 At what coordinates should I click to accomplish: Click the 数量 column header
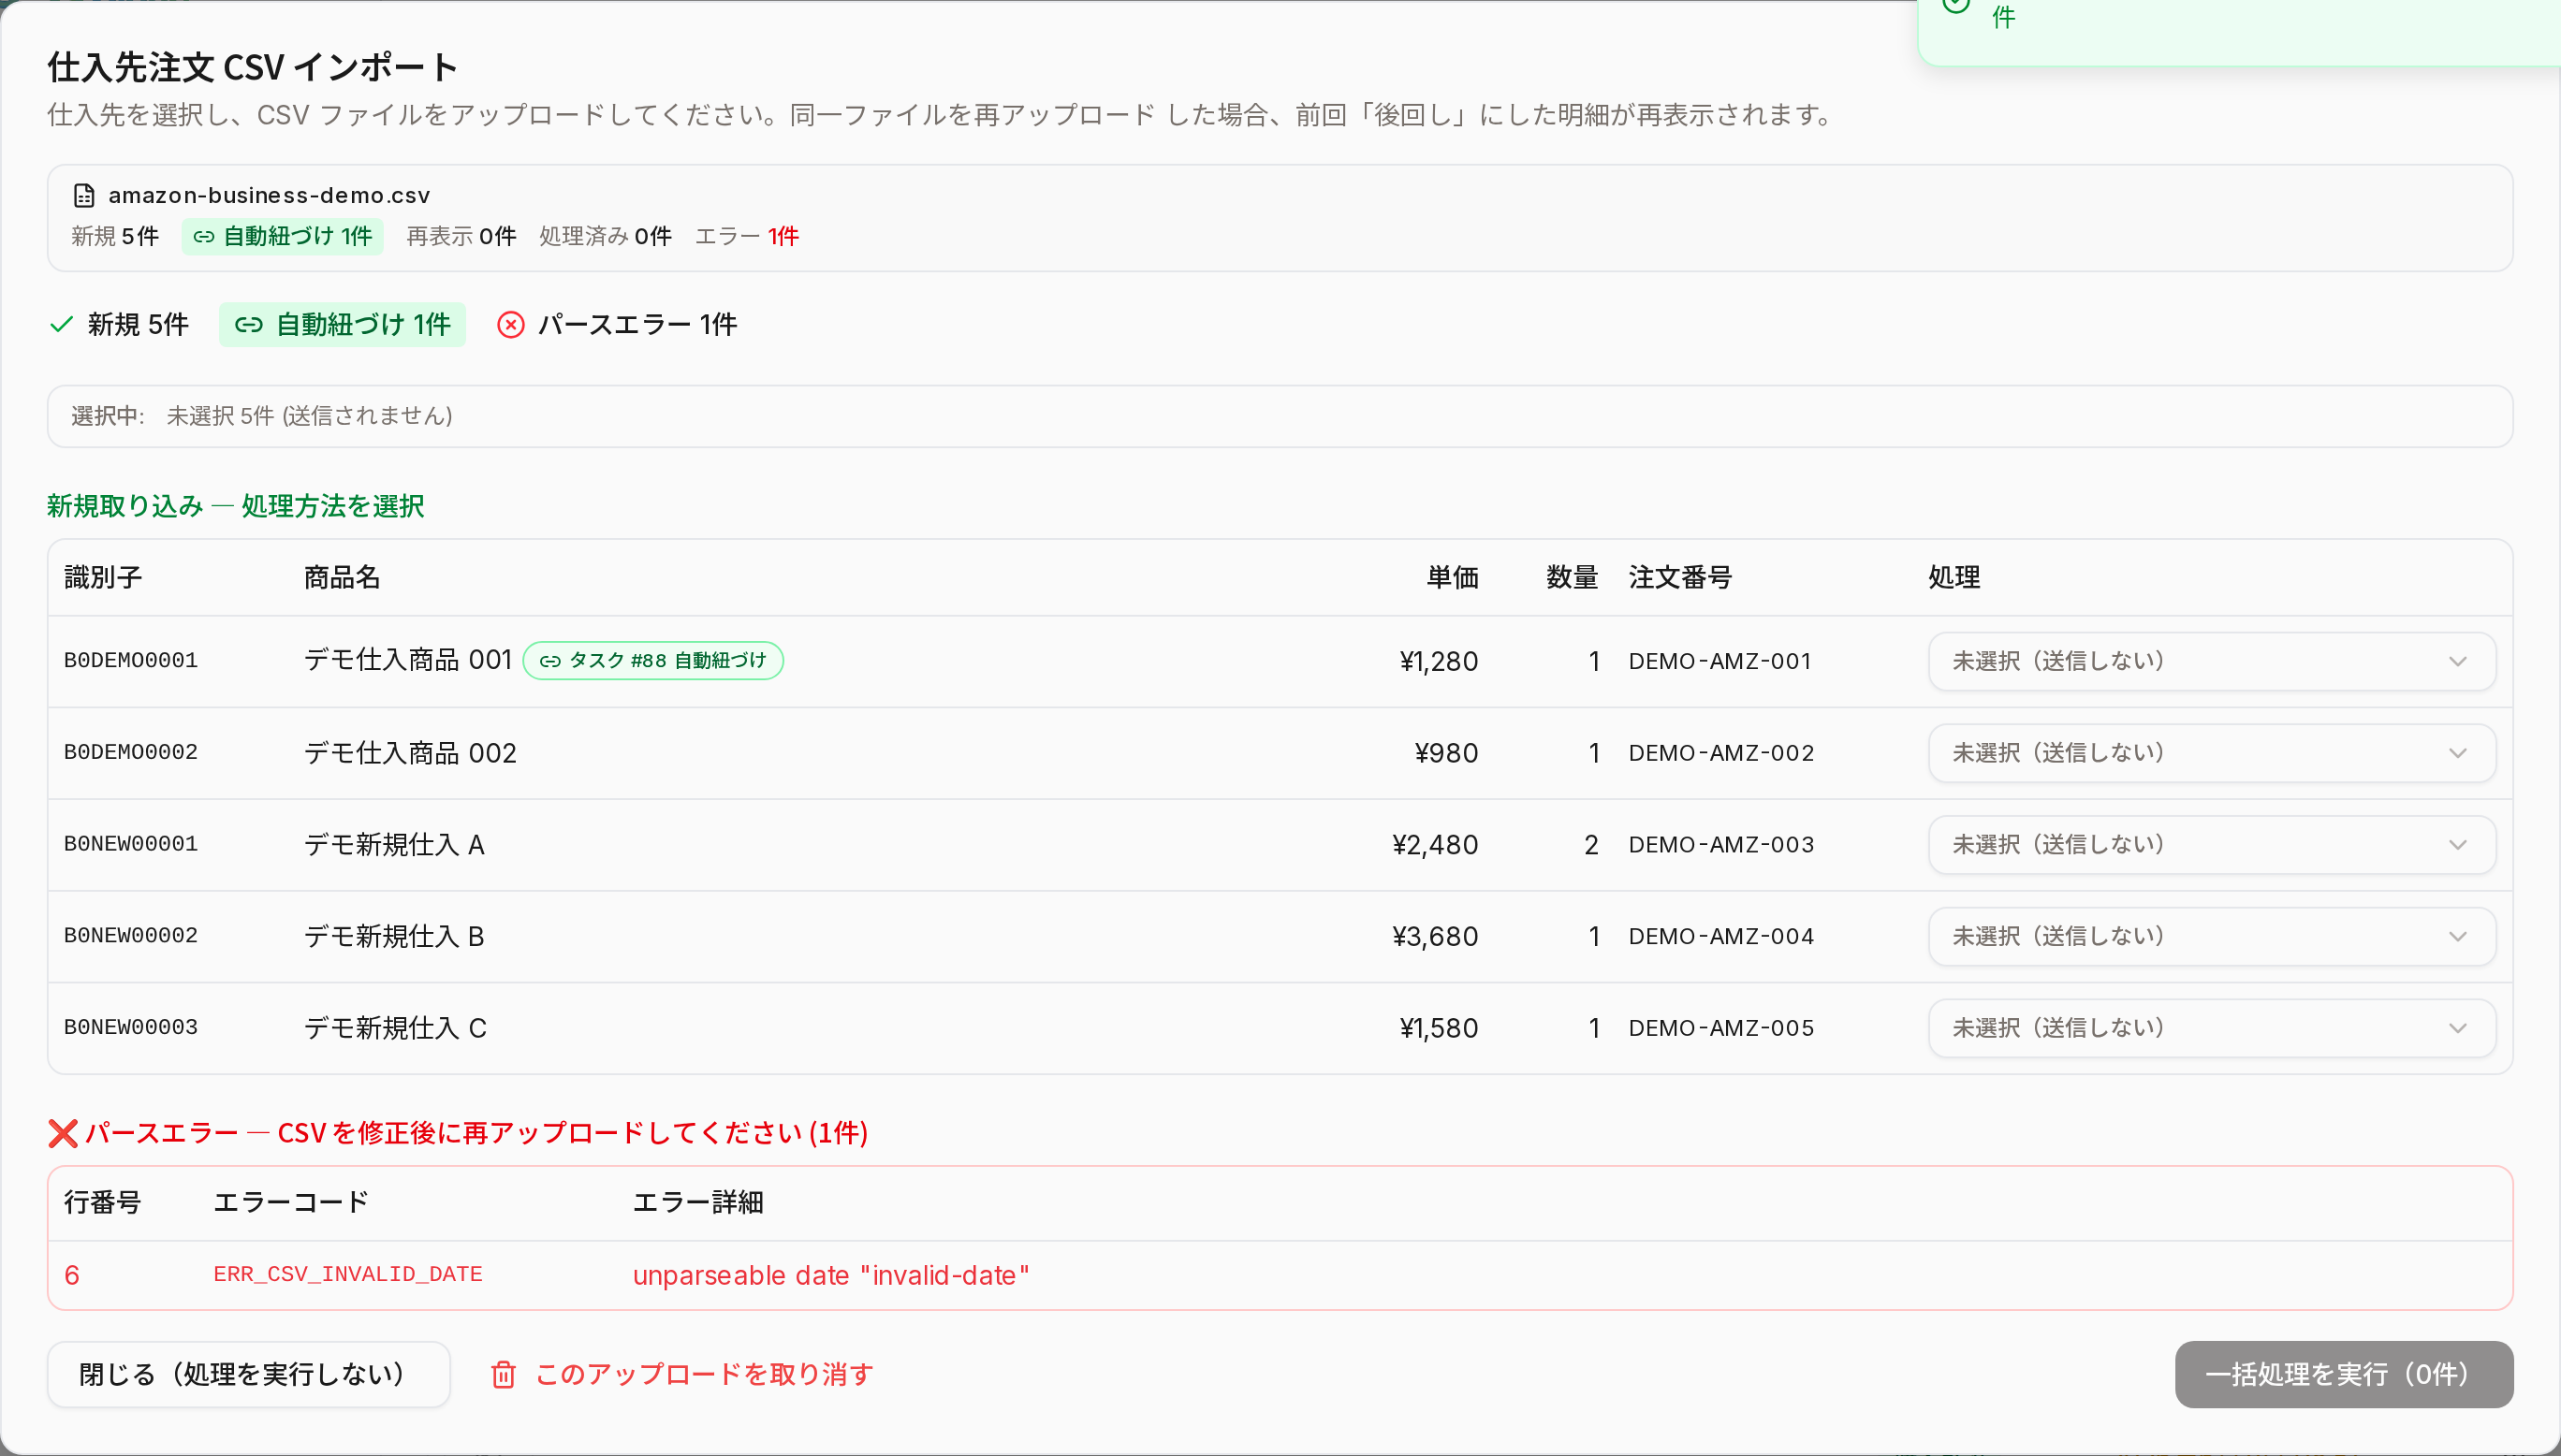coord(1572,578)
